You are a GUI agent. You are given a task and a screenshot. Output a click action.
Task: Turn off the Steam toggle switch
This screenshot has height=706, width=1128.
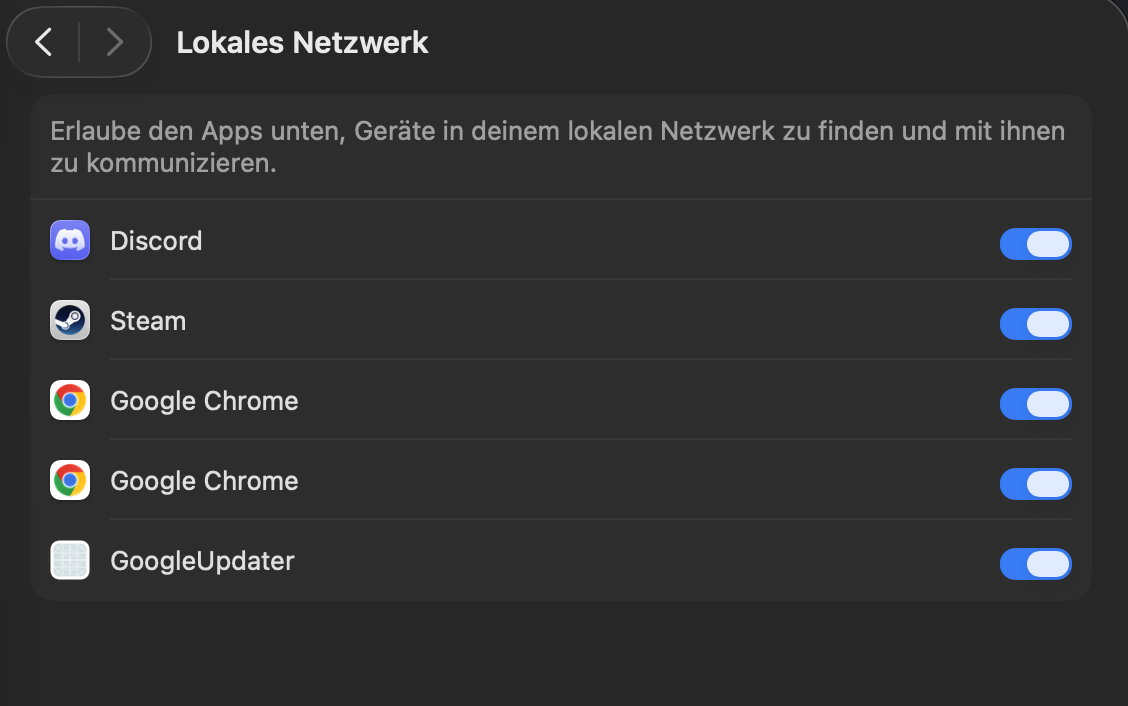point(1035,324)
